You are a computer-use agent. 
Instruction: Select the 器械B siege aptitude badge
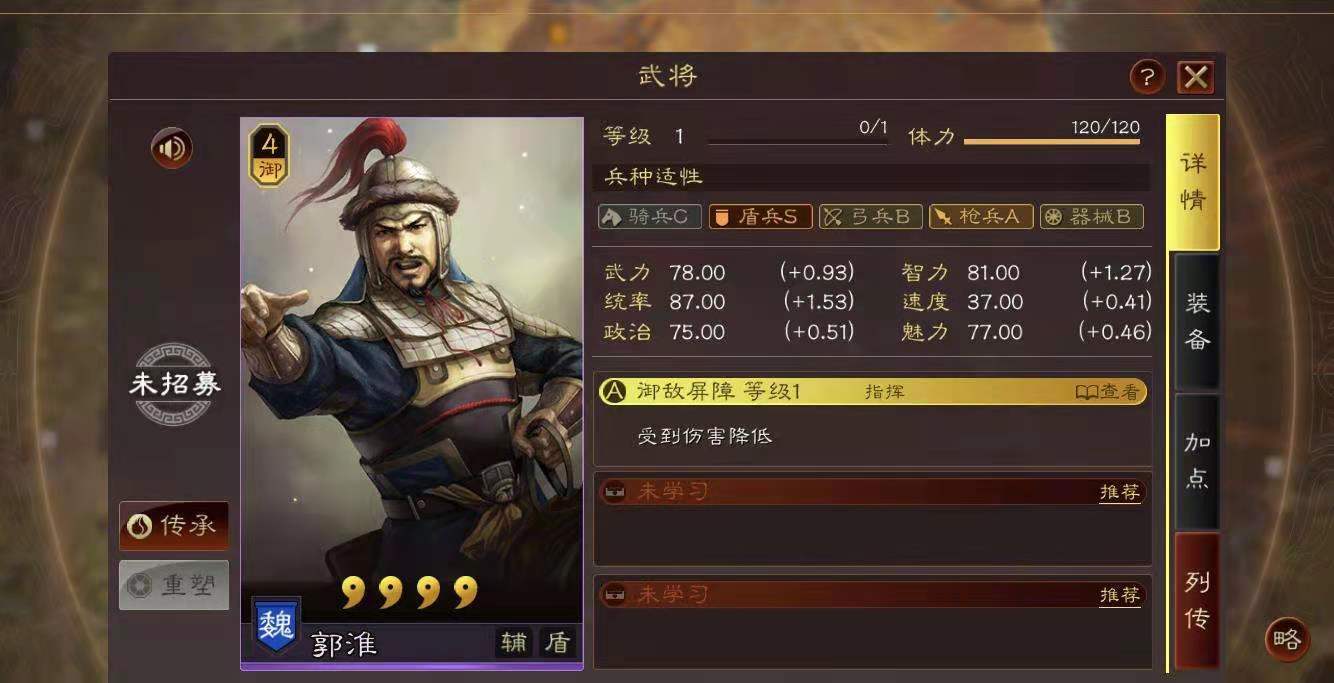pyautogui.click(x=1091, y=216)
